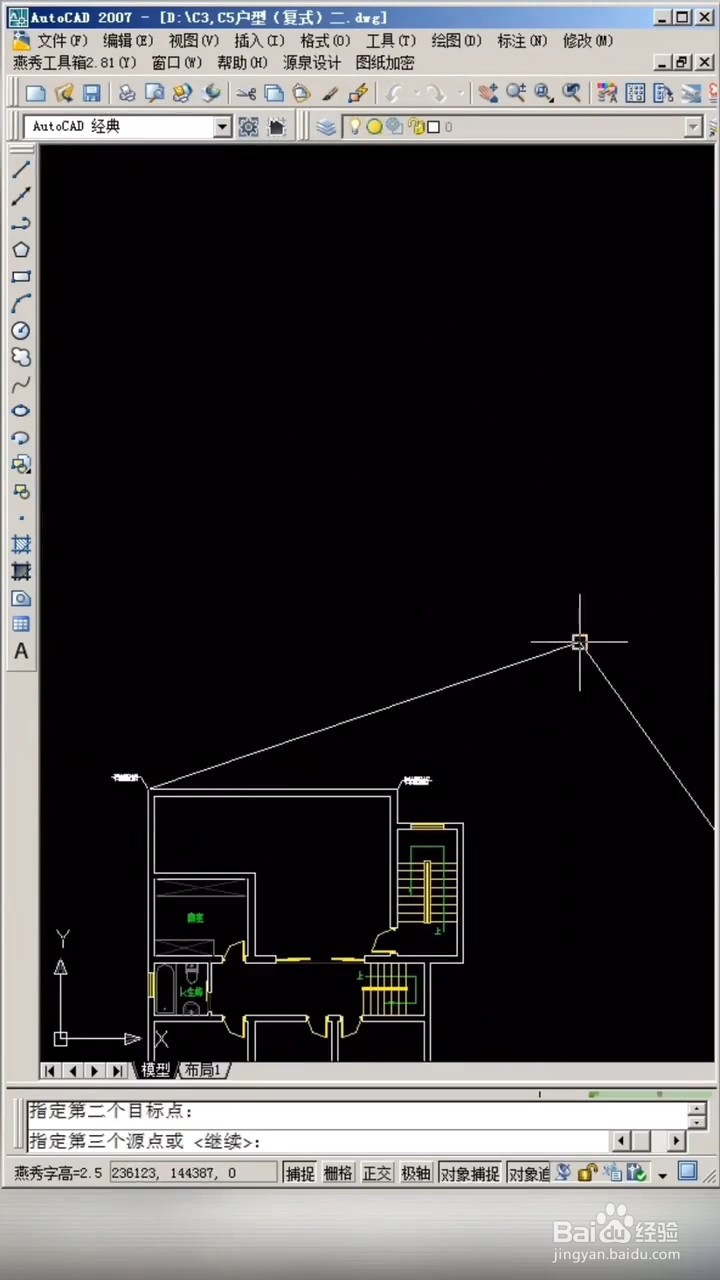The height and width of the screenshot is (1280, 720).
Task: Open the 格式(O) menu
Action: 325,41
